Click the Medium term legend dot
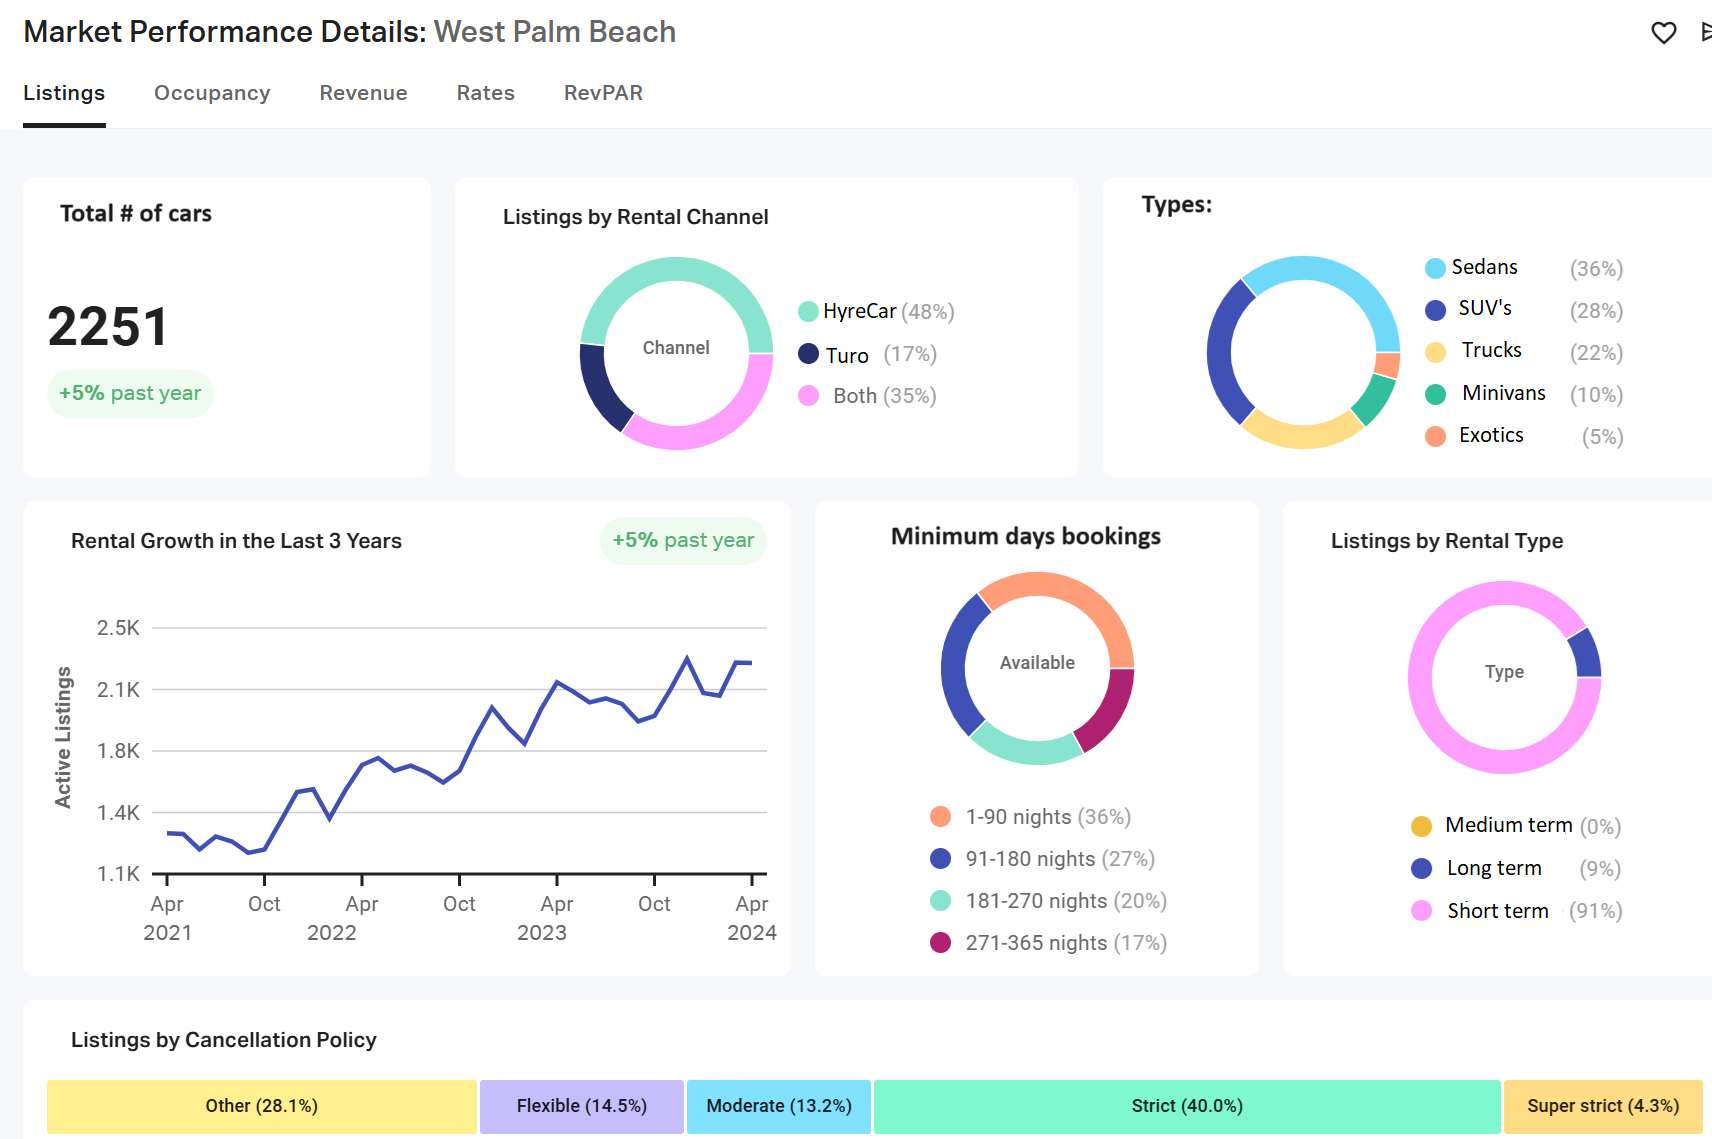1712x1139 pixels. tap(1421, 826)
